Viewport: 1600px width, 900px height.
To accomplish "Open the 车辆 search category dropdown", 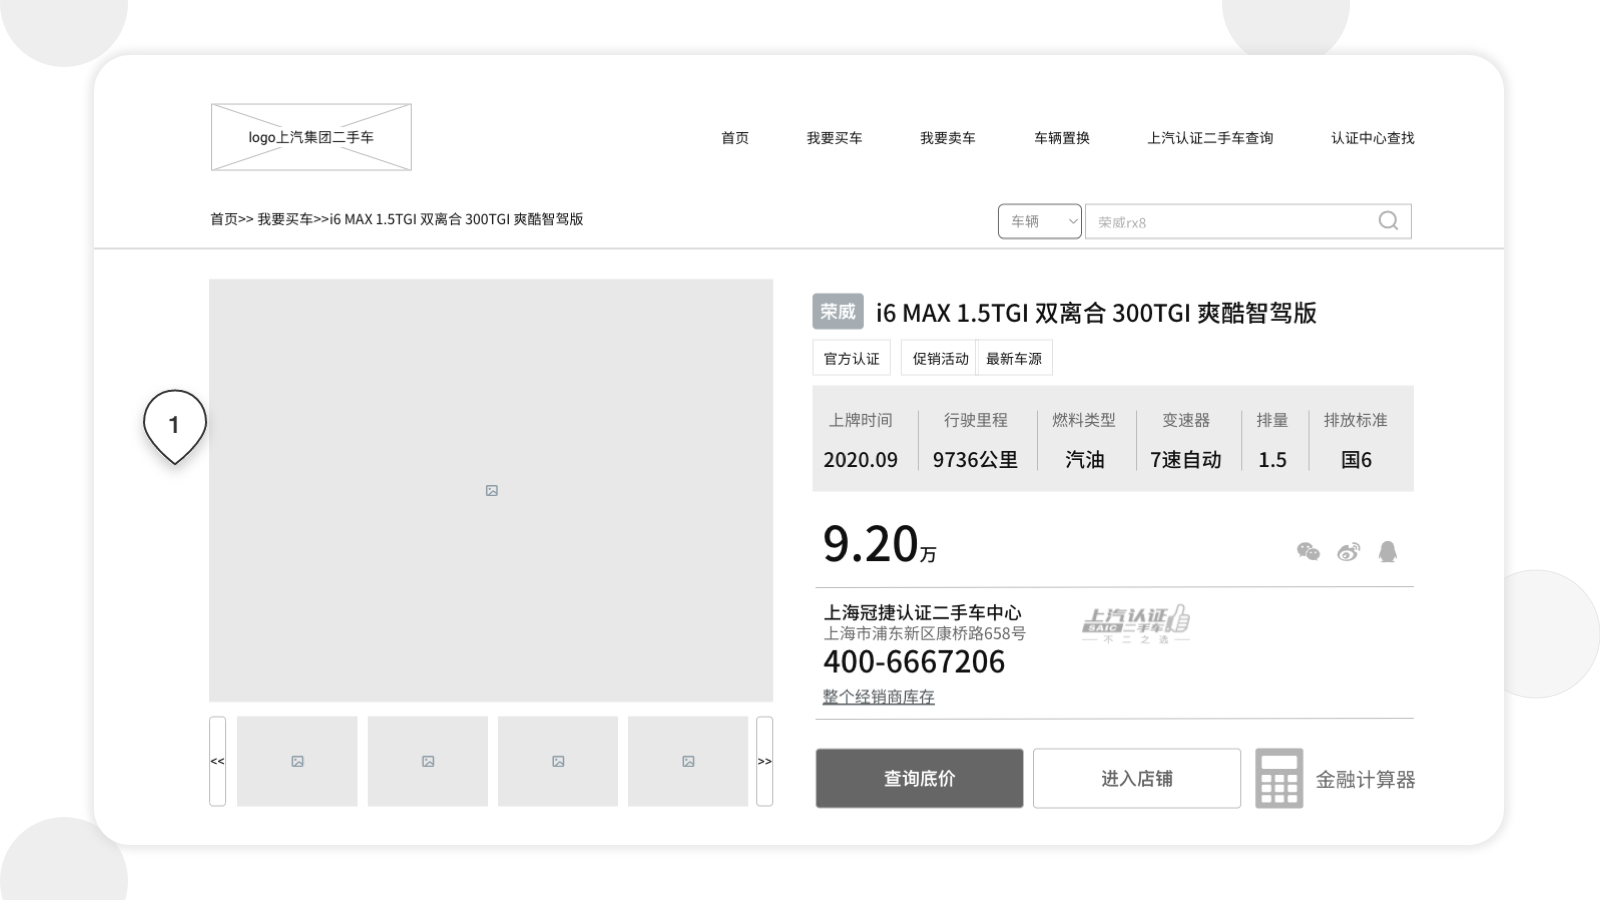I will (1040, 221).
